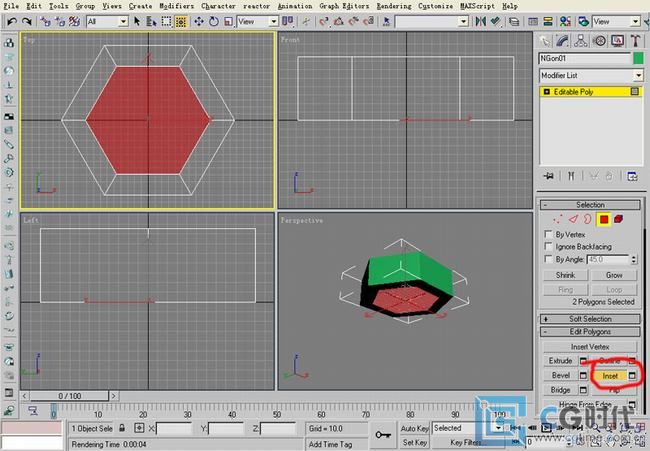Image resolution: width=650 pixels, height=451 pixels.
Task: Expand Editable Poly sub-object tree
Action: pos(546,92)
